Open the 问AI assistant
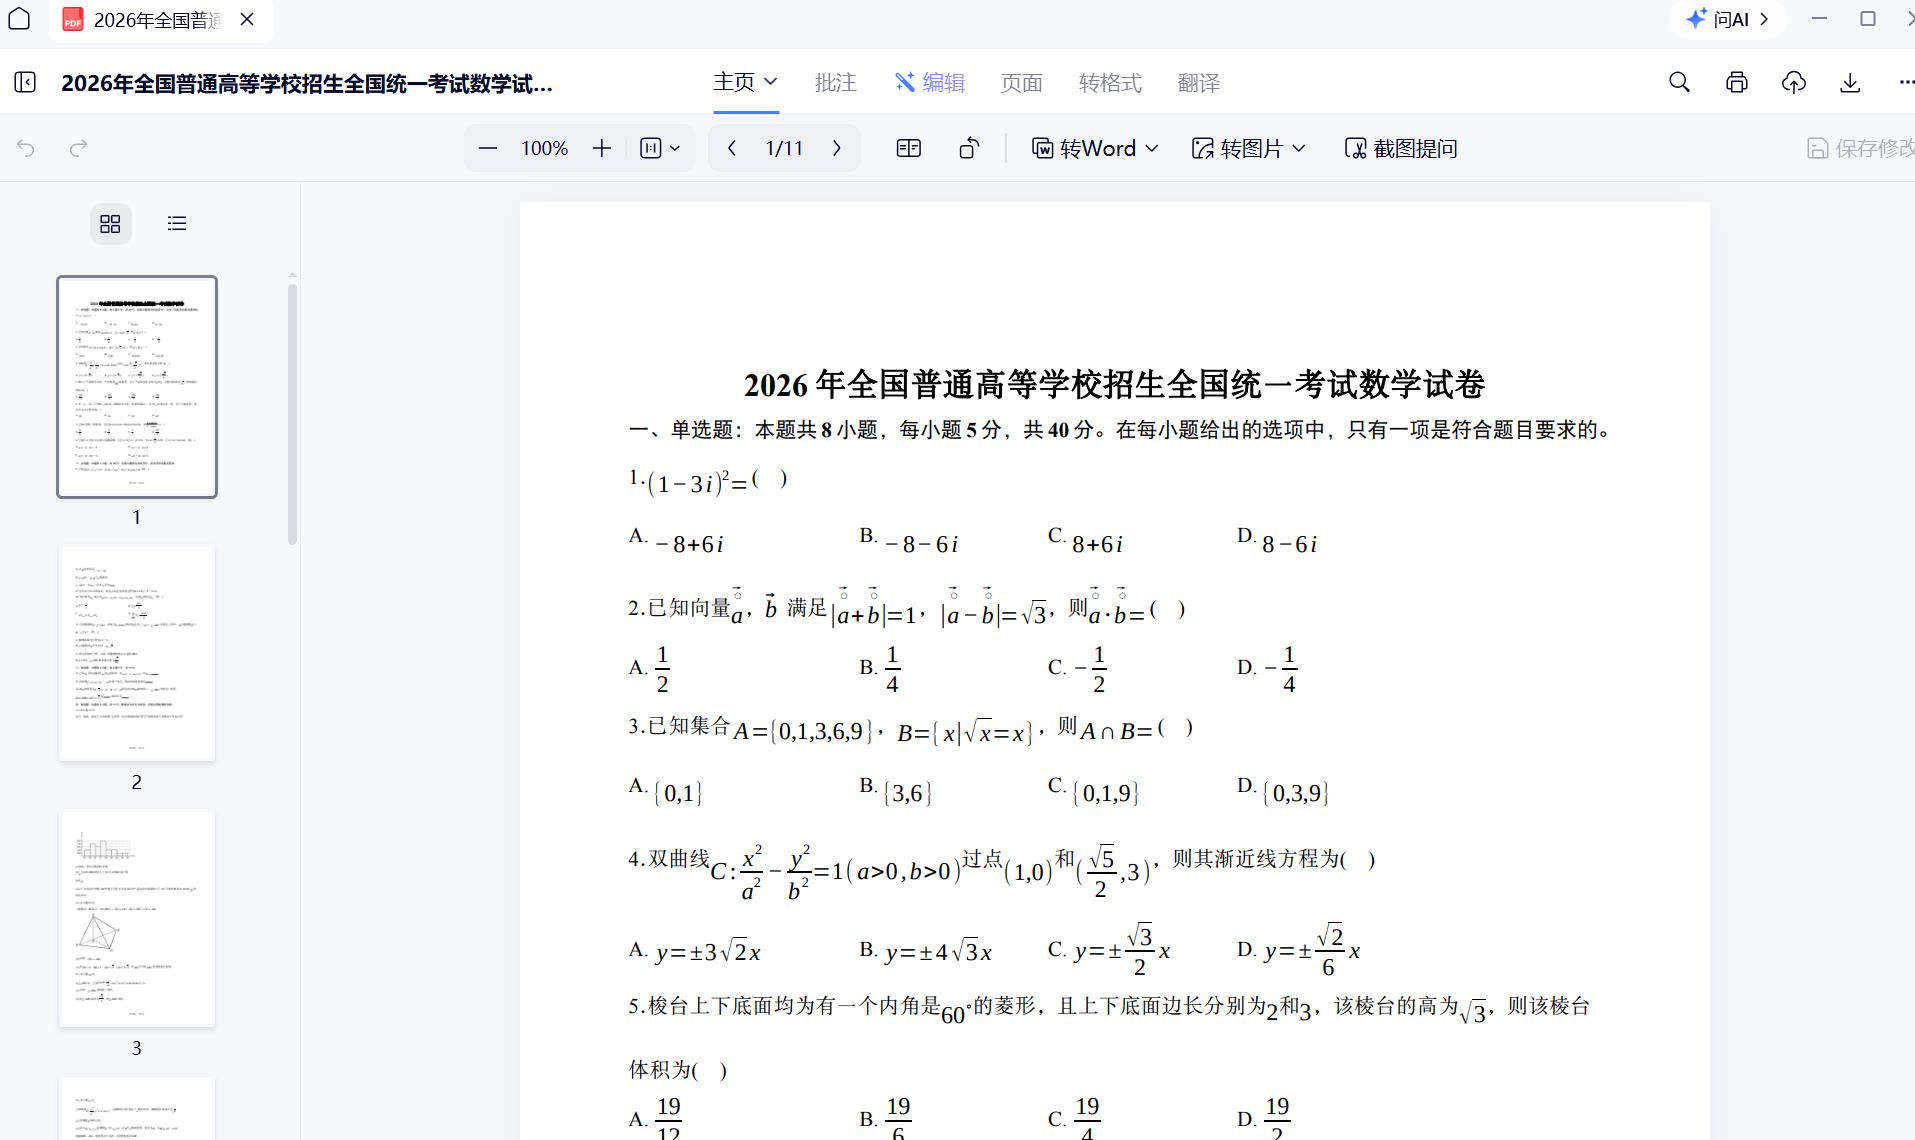Image resolution: width=1915 pixels, height=1140 pixels. (x=1728, y=19)
